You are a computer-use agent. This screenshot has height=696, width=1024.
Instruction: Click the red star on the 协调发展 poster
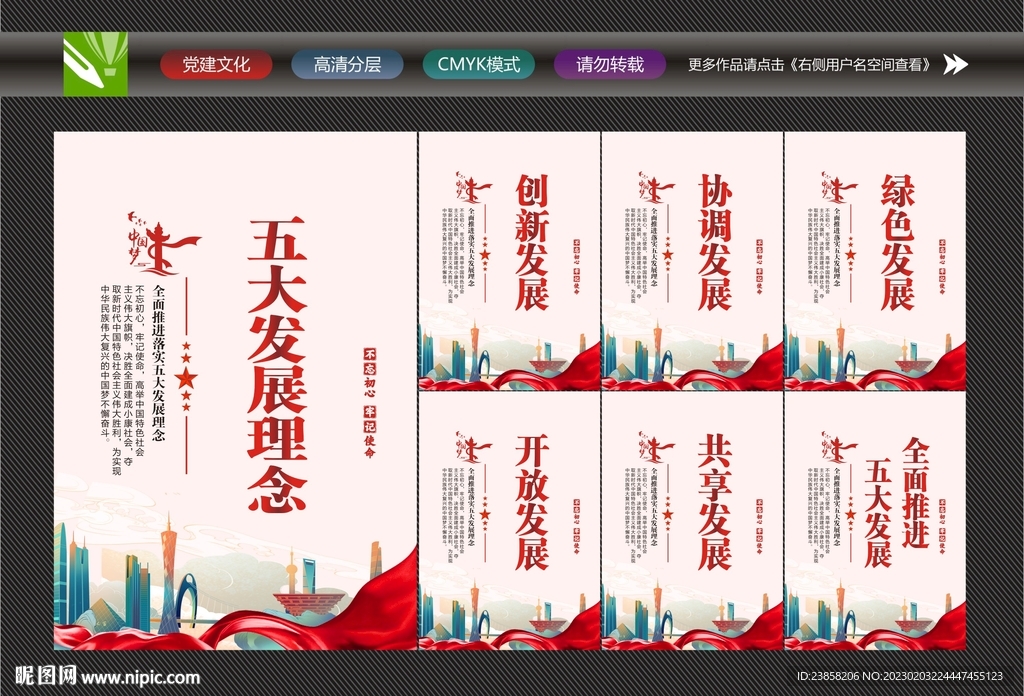(x=668, y=254)
